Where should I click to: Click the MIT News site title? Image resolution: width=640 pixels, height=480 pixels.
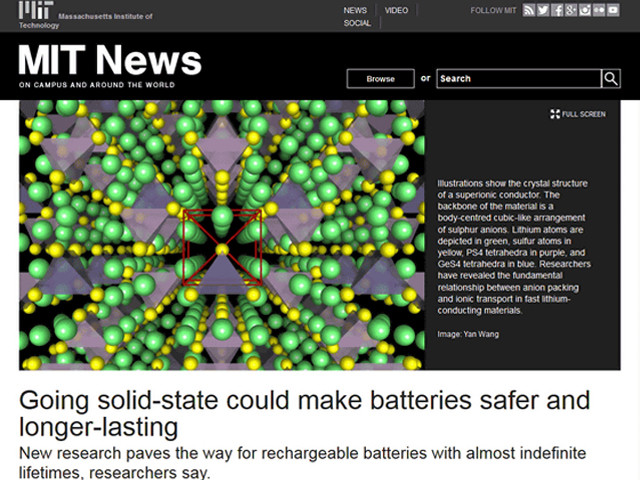point(109,60)
